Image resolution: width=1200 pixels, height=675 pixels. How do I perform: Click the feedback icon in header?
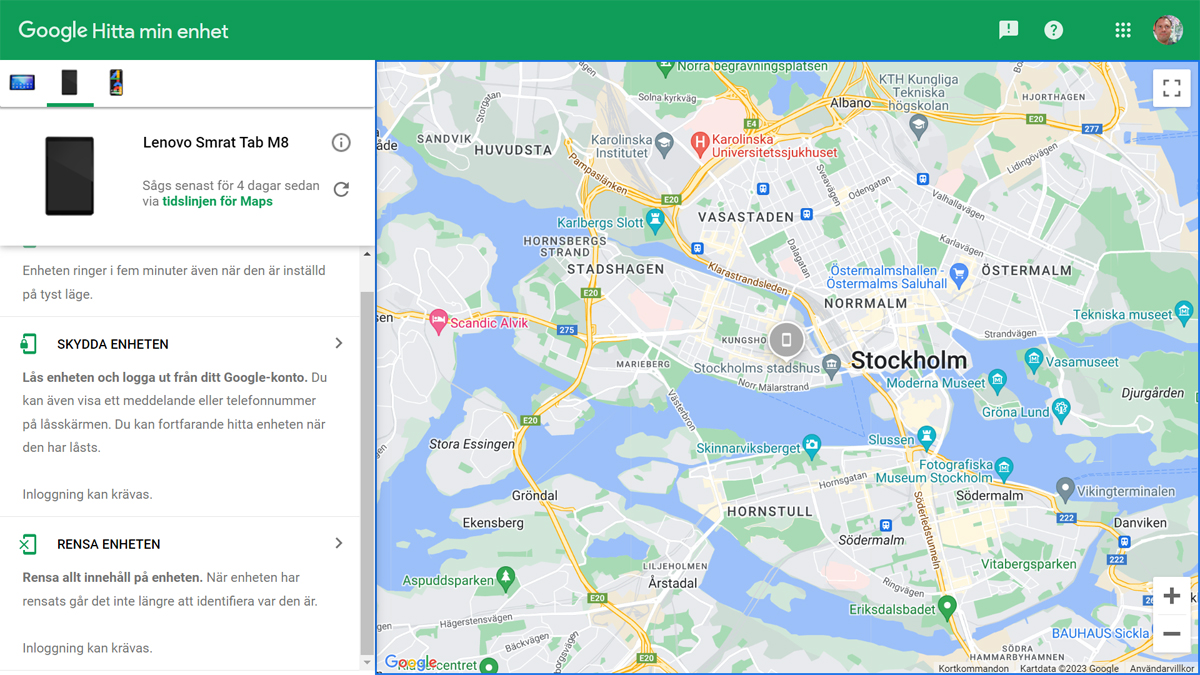[x=1008, y=30]
